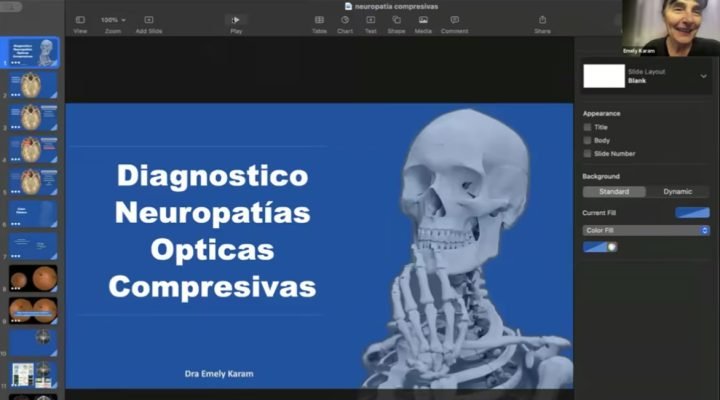The width and height of the screenshot is (720, 400).
Task: Enable the Title checkbox
Action: pos(588,127)
